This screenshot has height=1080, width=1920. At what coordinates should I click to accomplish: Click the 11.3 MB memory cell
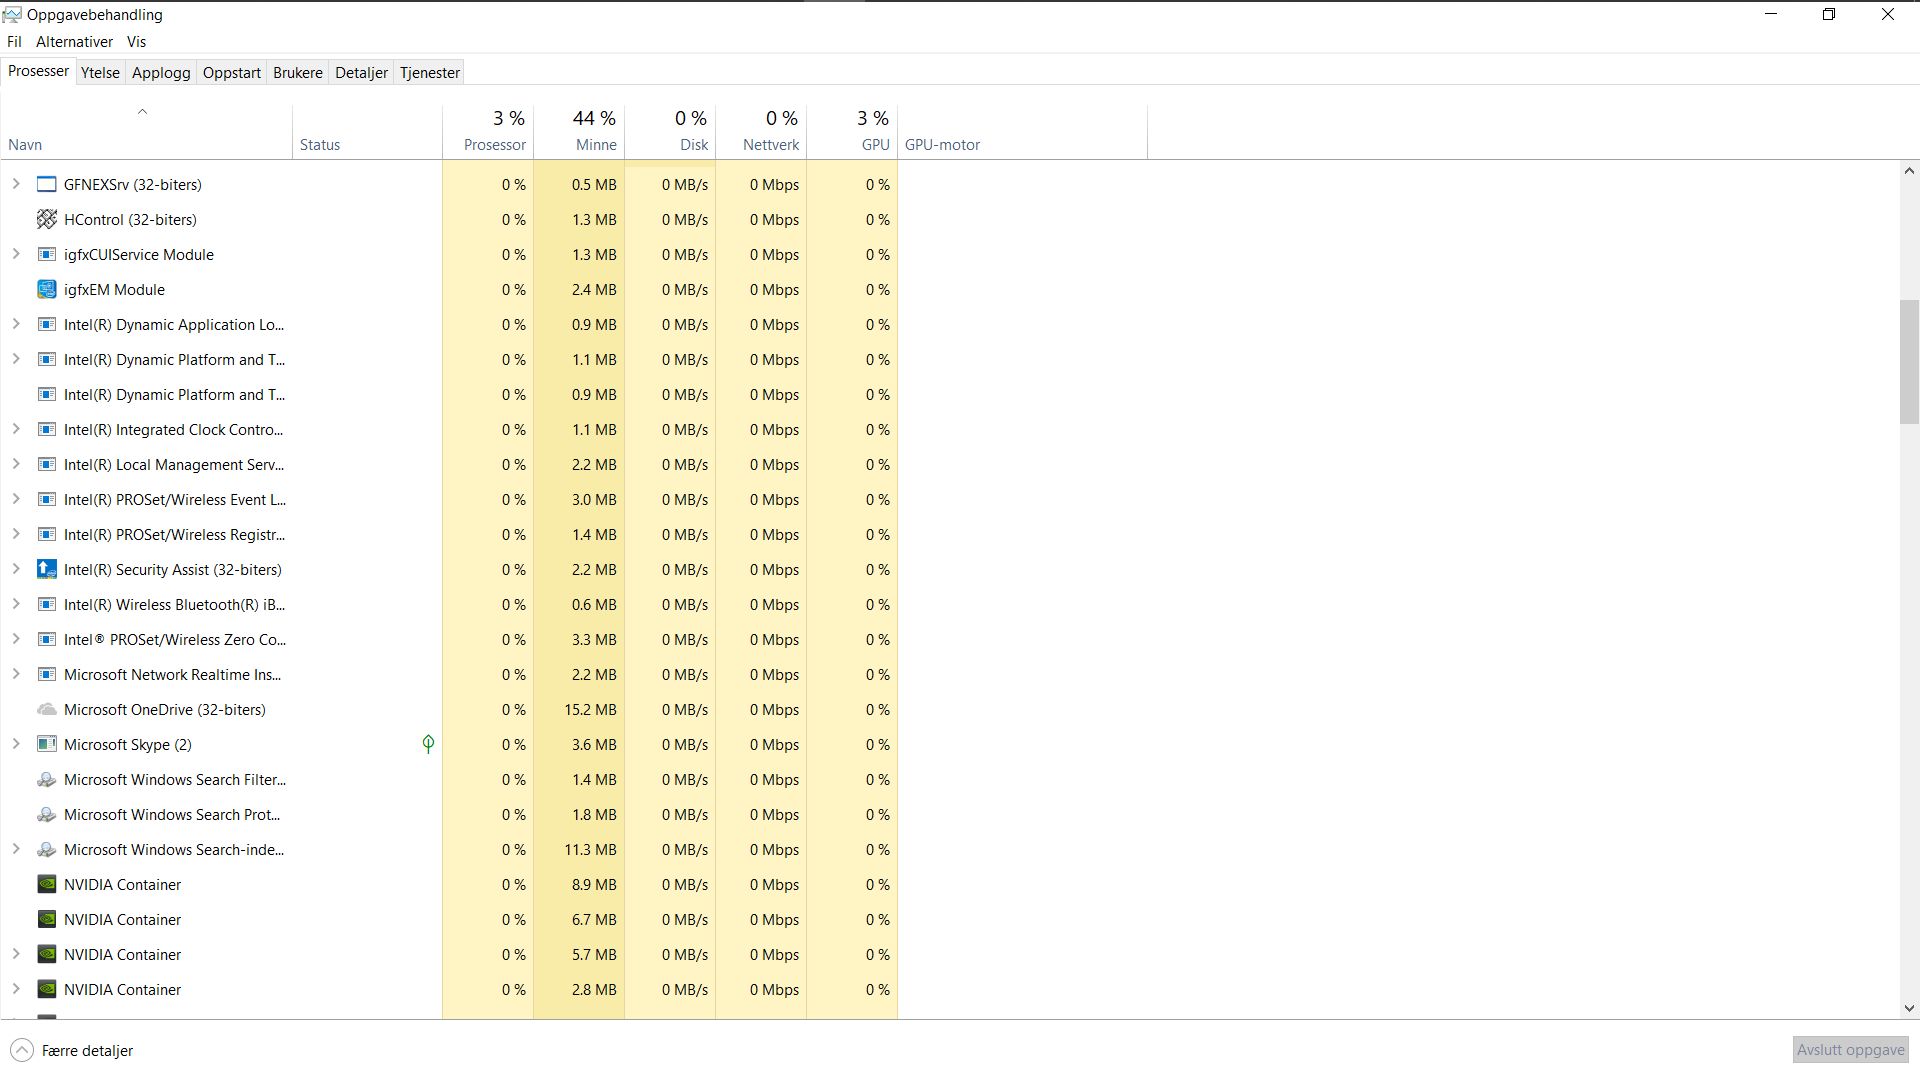click(x=579, y=849)
